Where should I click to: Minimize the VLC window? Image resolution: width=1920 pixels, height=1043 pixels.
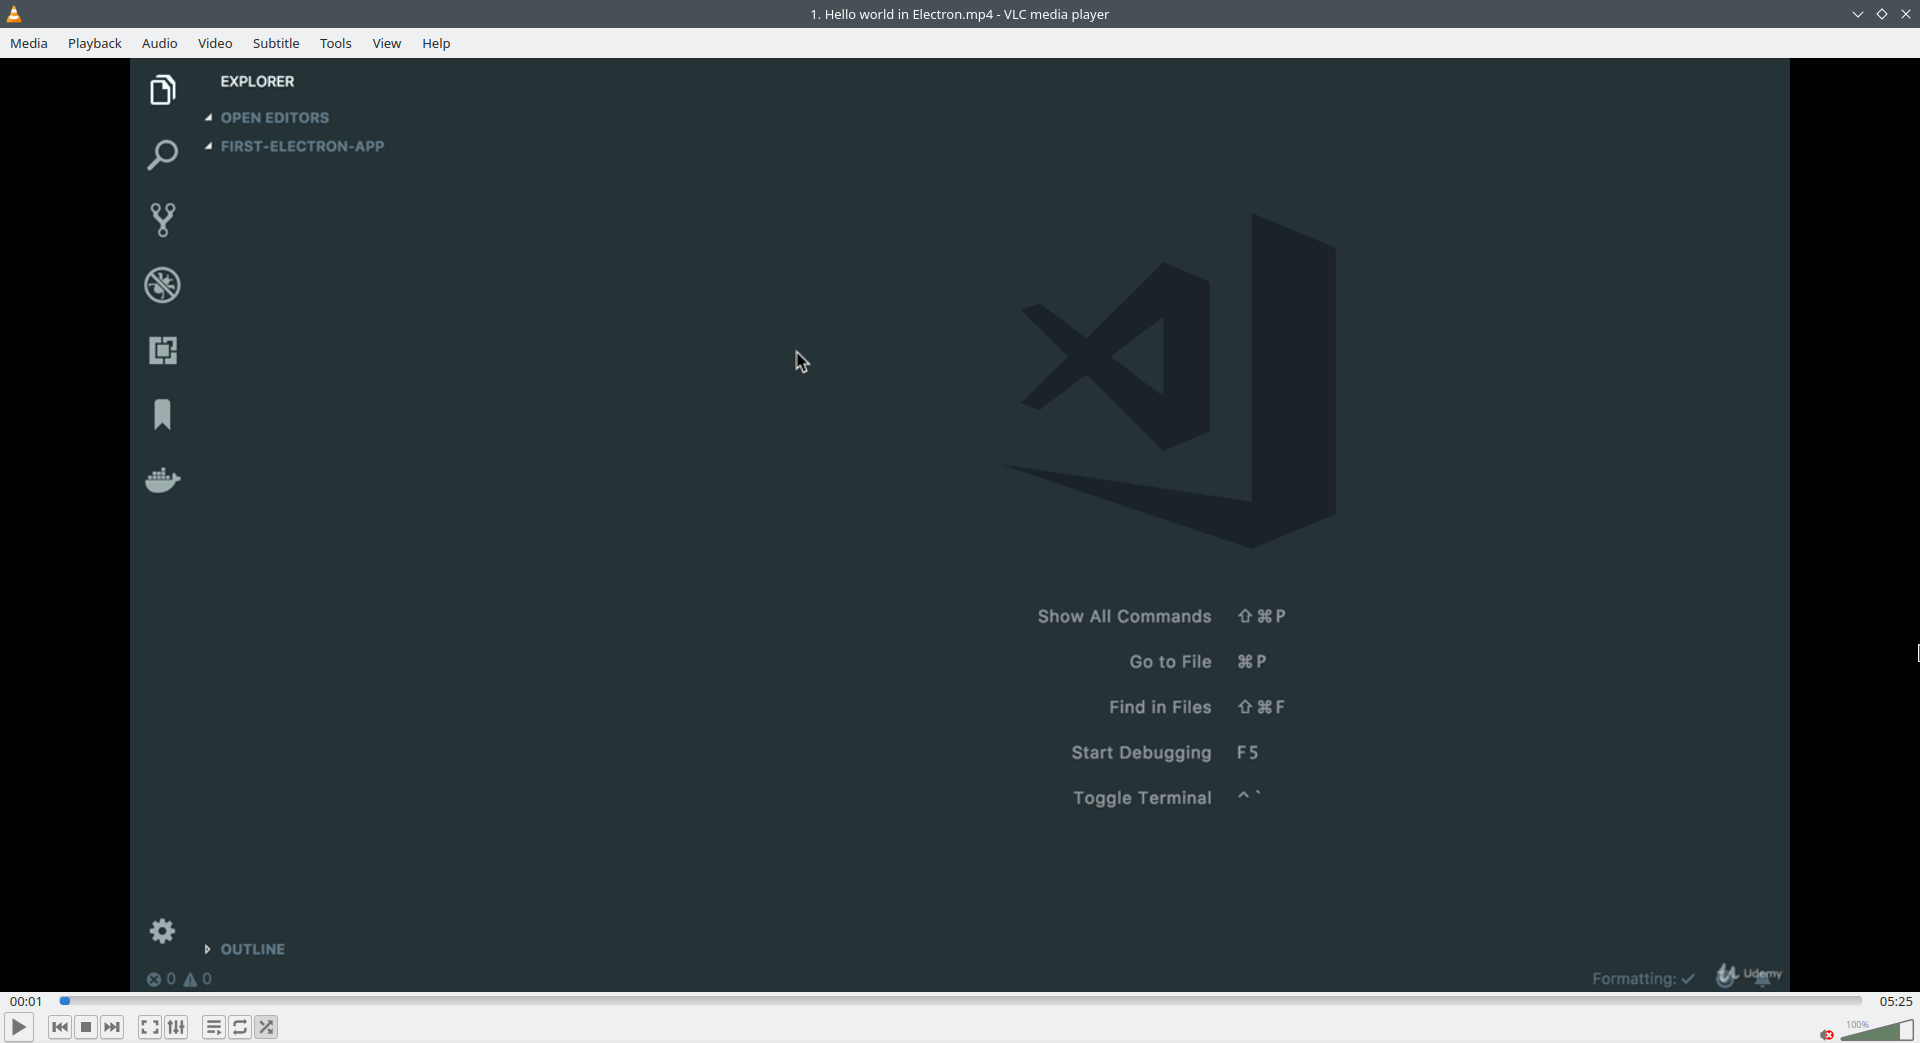click(1858, 14)
